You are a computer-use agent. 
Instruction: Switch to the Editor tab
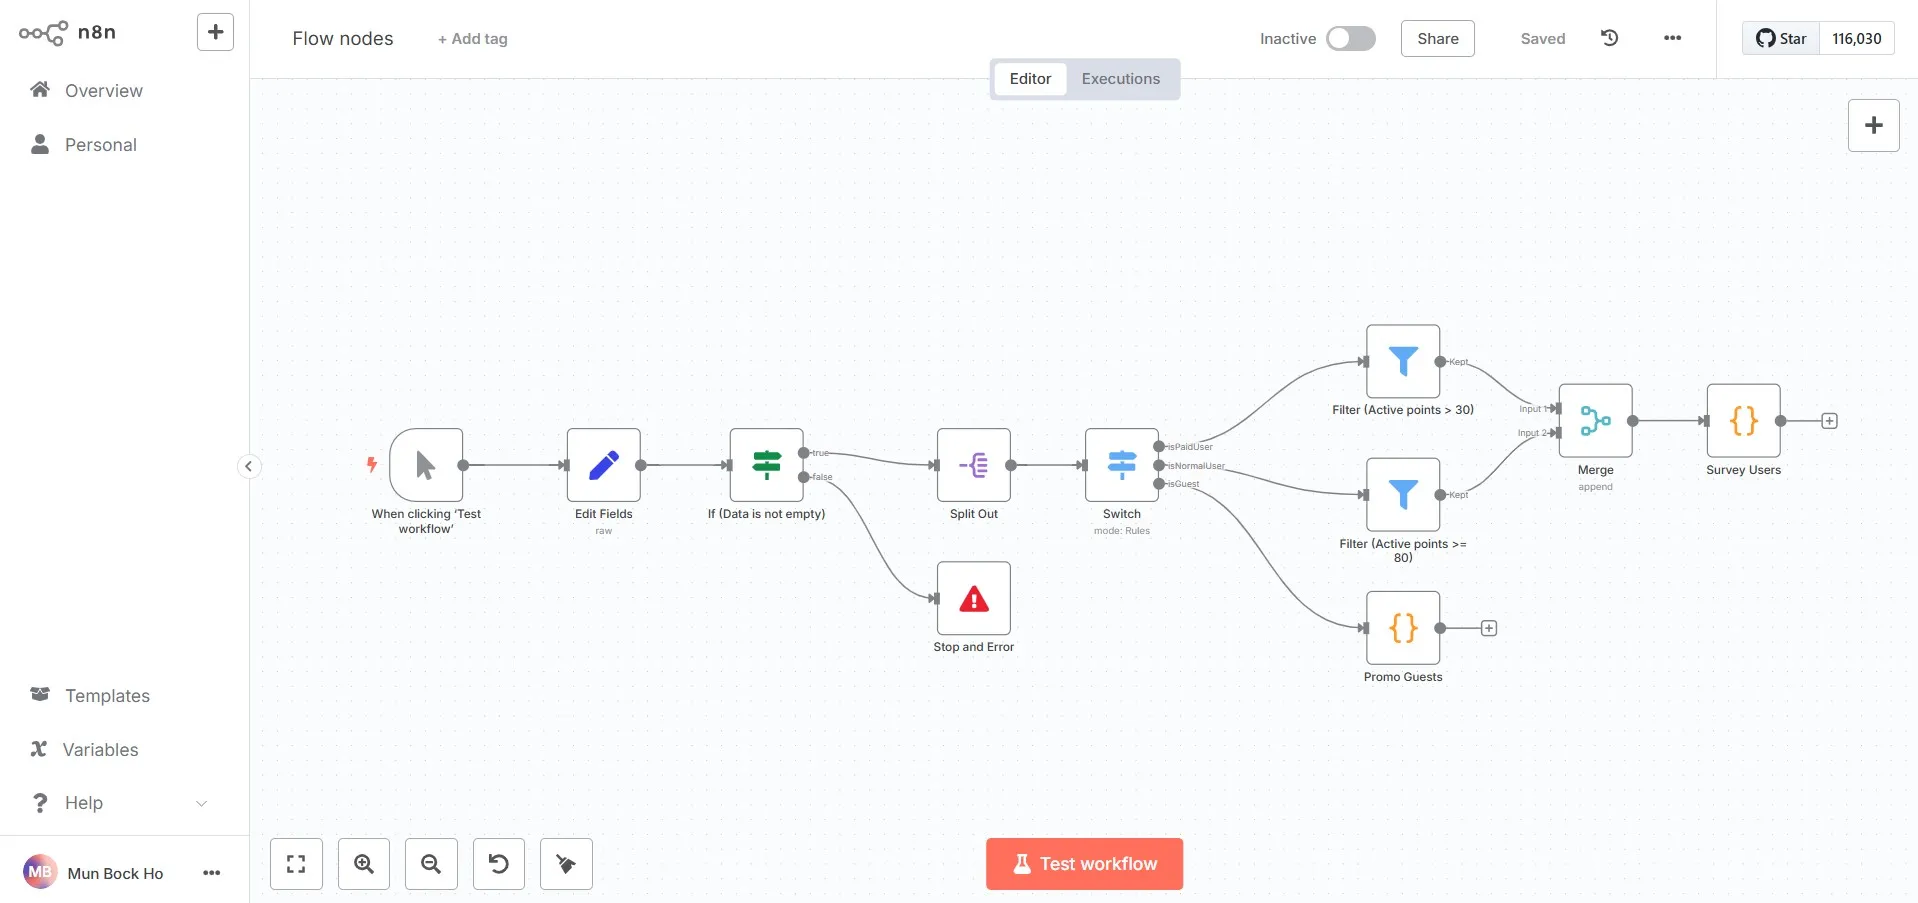pos(1030,79)
